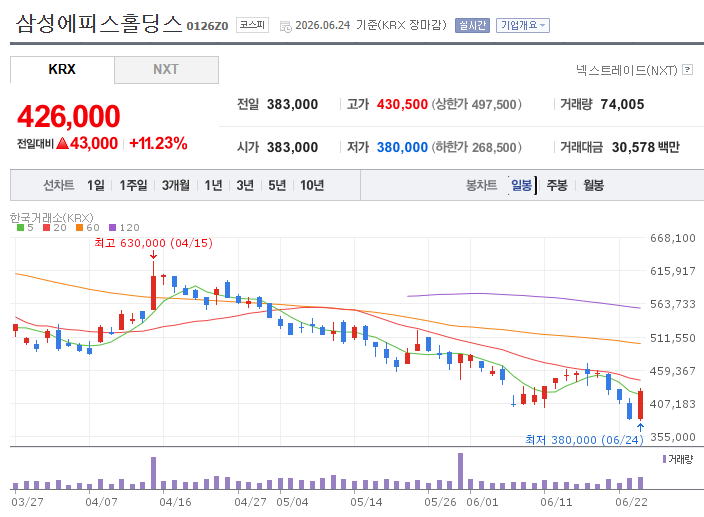Image resolution: width=704 pixels, height=517 pixels.
Task: Open the NXT help question-mark icon
Action: [687, 70]
